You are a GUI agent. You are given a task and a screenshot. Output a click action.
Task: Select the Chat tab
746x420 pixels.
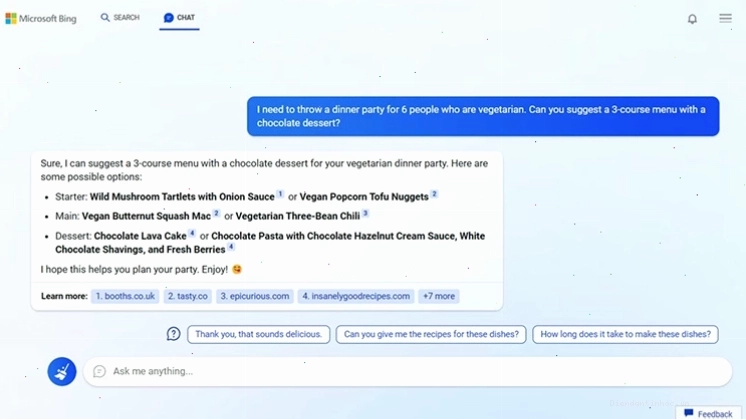pyautogui.click(x=179, y=18)
